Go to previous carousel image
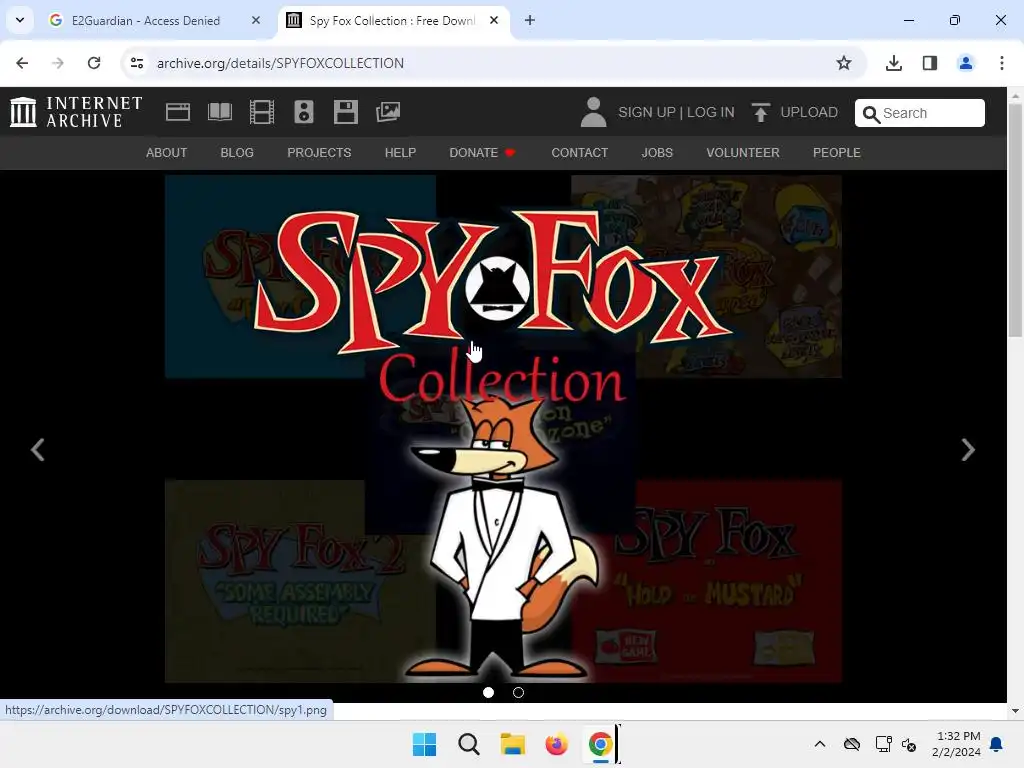1024x768 pixels. point(38,449)
